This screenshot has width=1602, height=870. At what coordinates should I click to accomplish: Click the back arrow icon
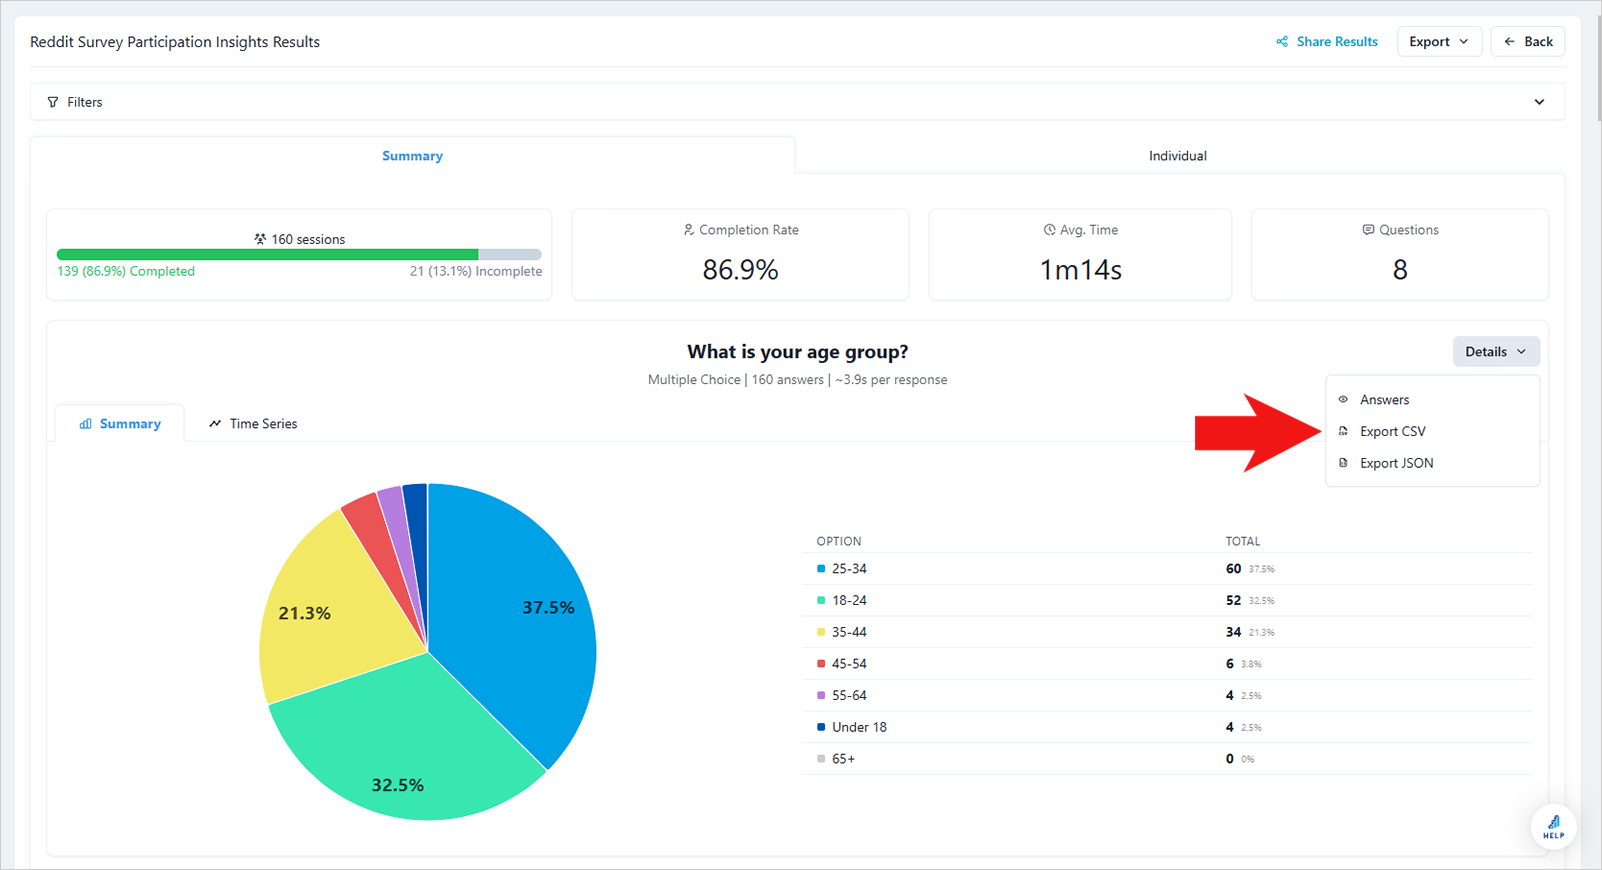pyautogui.click(x=1510, y=42)
